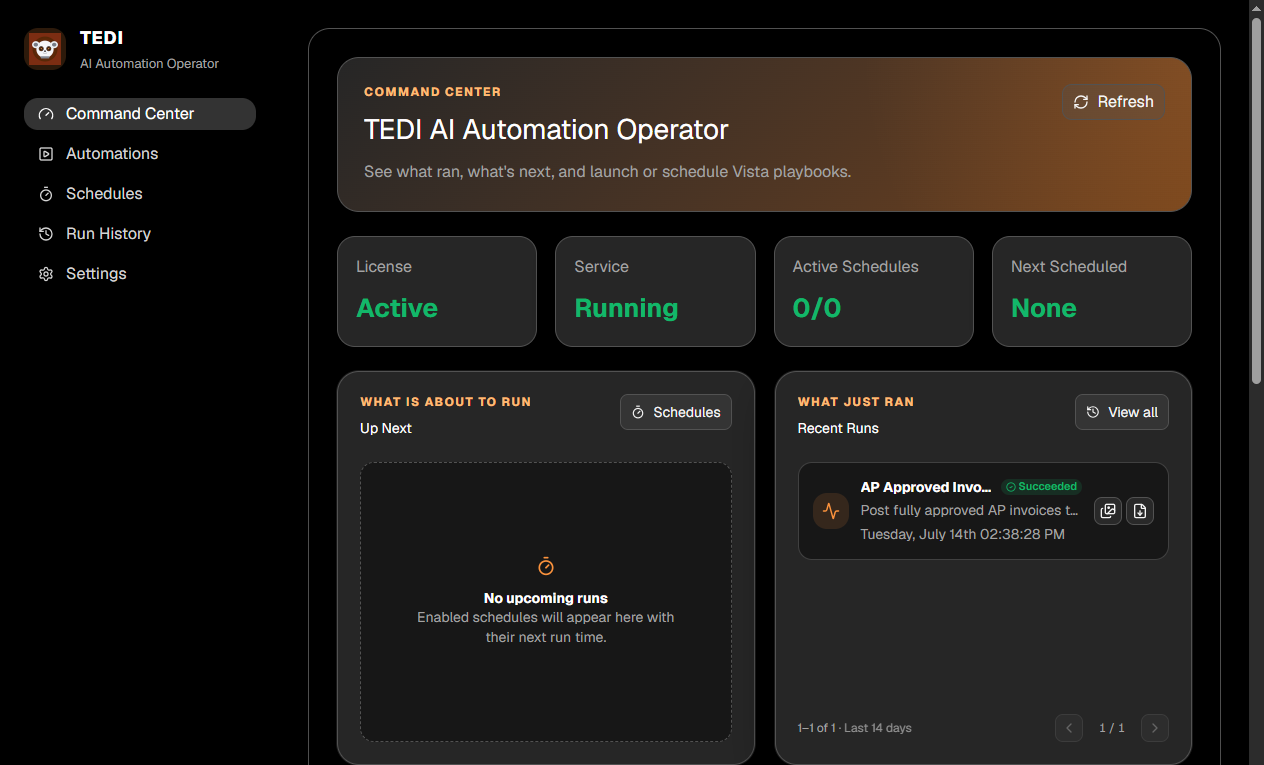Click the timer icon above No upcoming runs
The image size is (1264, 765).
[546, 567]
